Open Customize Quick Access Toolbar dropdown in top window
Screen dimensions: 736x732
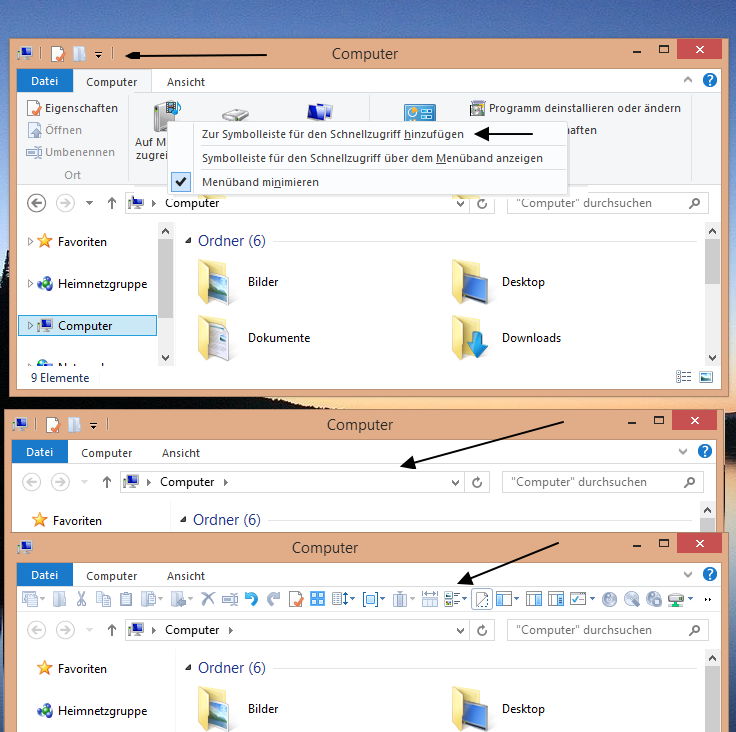[99, 55]
